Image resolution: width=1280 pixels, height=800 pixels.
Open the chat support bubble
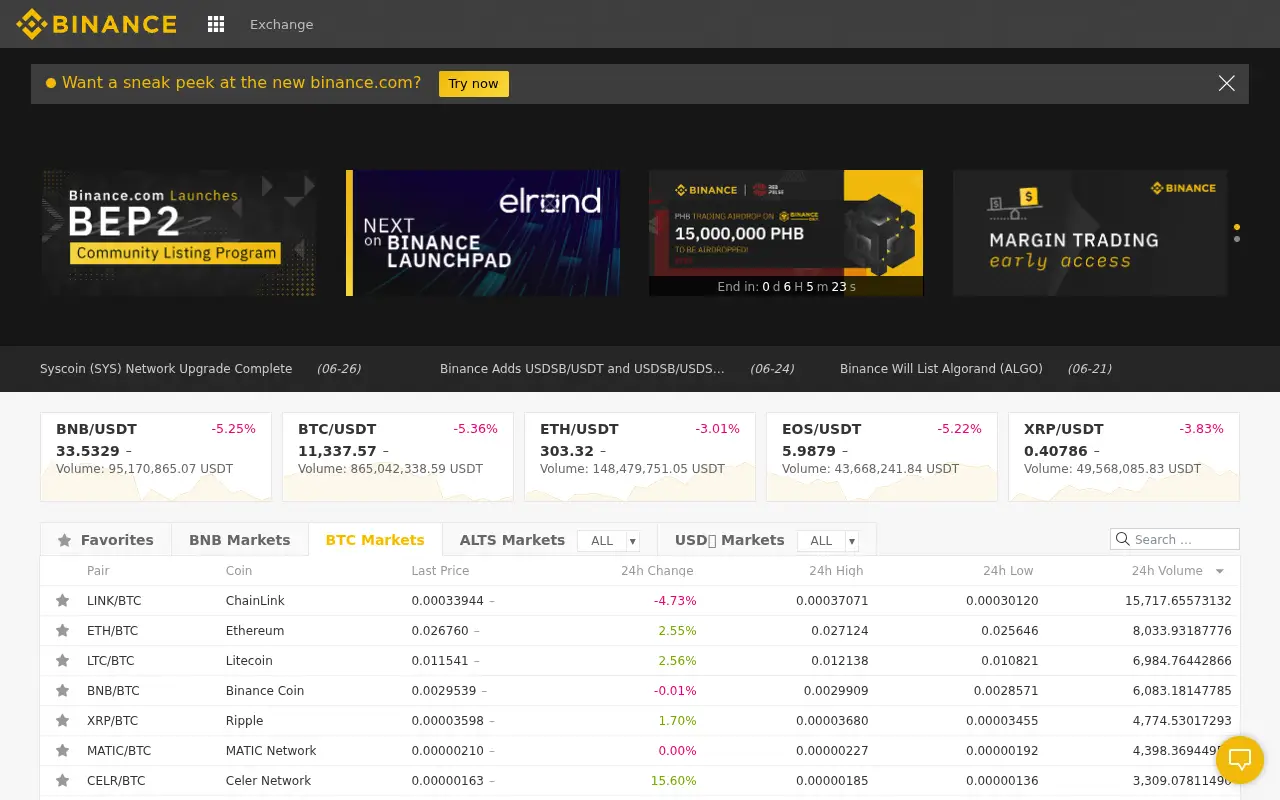click(x=1240, y=760)
